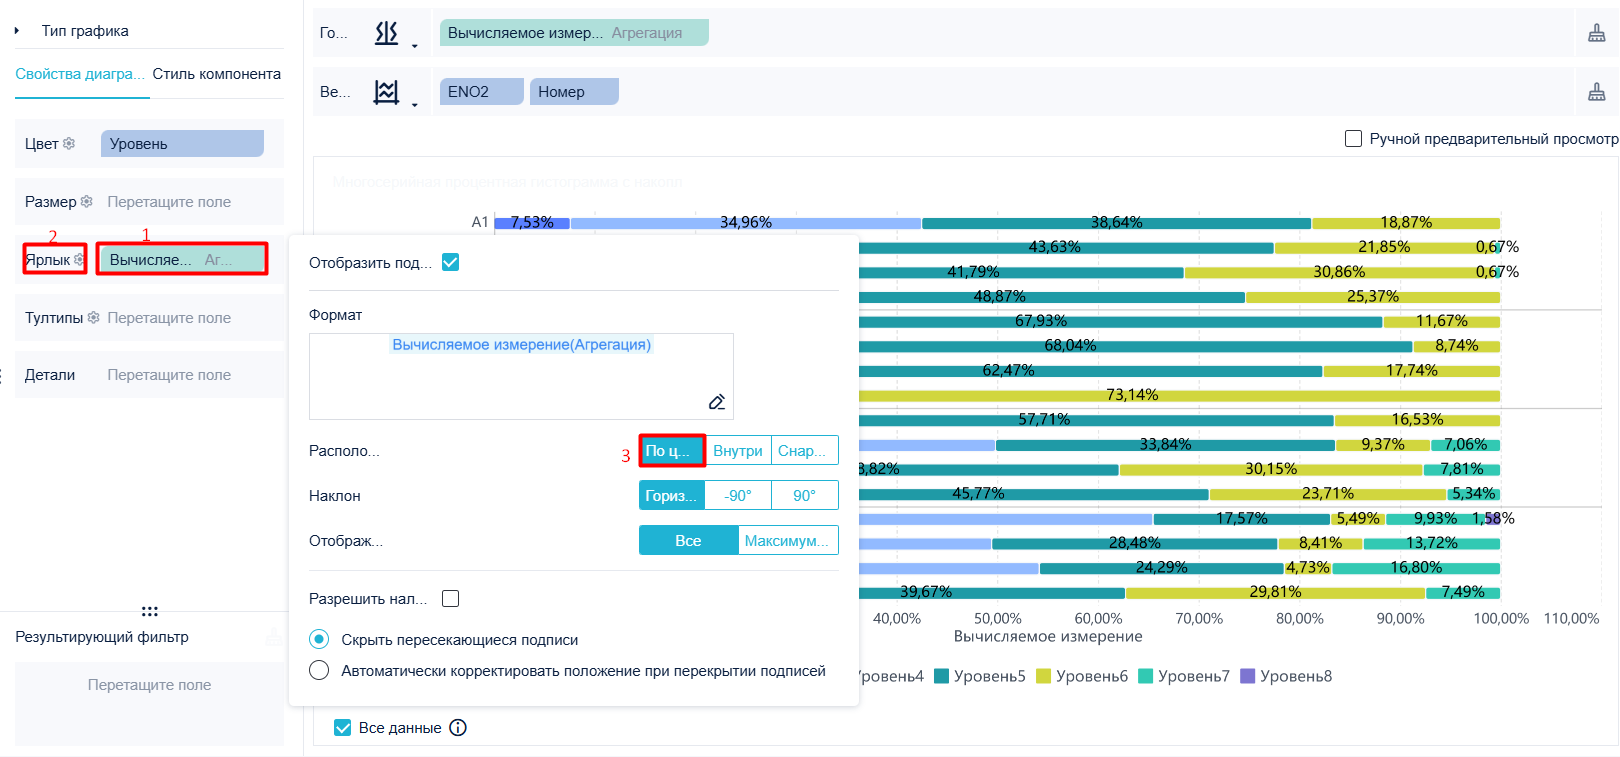The width and height of the screenshot is (1620, 757).
Task: Enable Ручной предварительный просмотр checkbox
Action: 1354,139
